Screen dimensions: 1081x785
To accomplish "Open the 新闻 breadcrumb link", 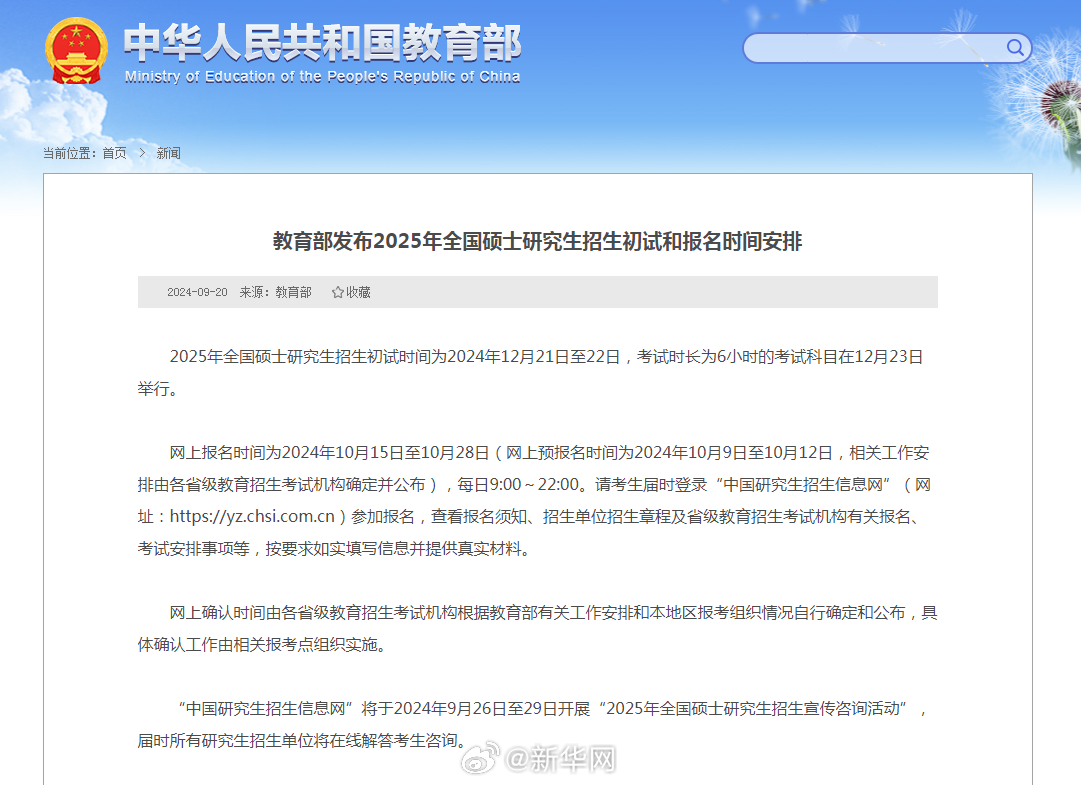I will [x=168, y=153].
